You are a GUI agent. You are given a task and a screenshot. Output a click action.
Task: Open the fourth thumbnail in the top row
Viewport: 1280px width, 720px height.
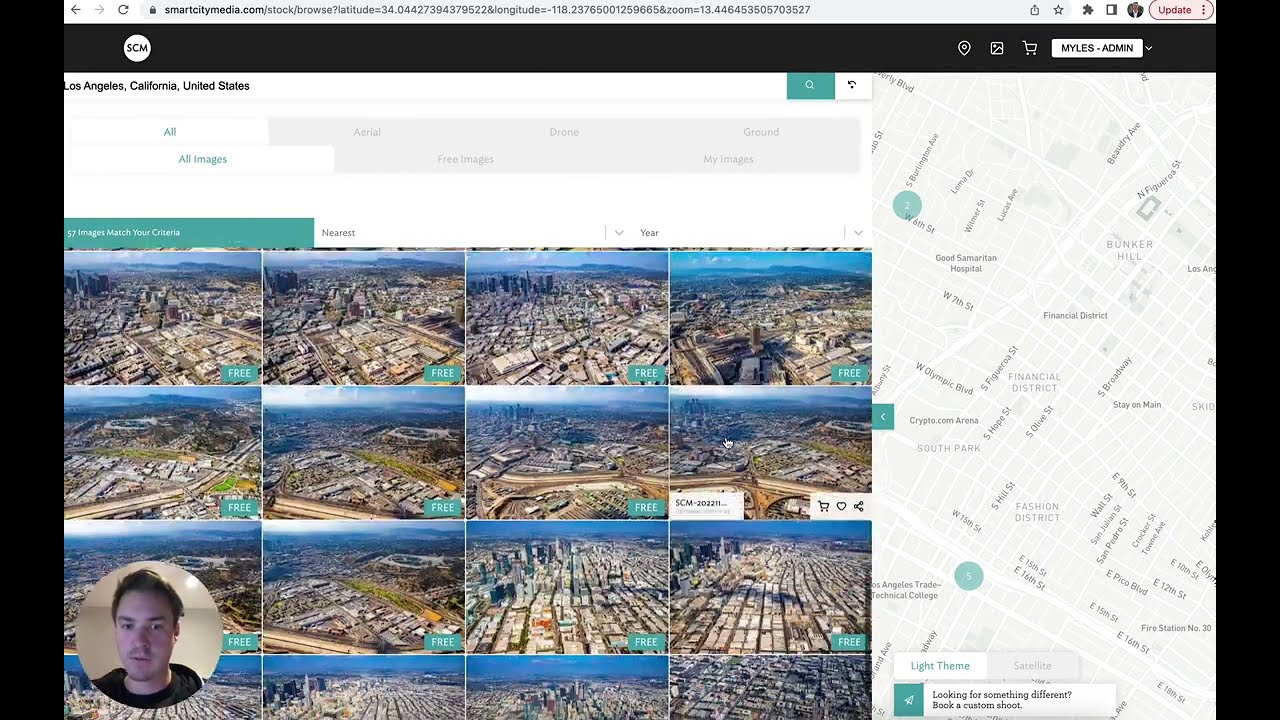(x=770, y=318)
